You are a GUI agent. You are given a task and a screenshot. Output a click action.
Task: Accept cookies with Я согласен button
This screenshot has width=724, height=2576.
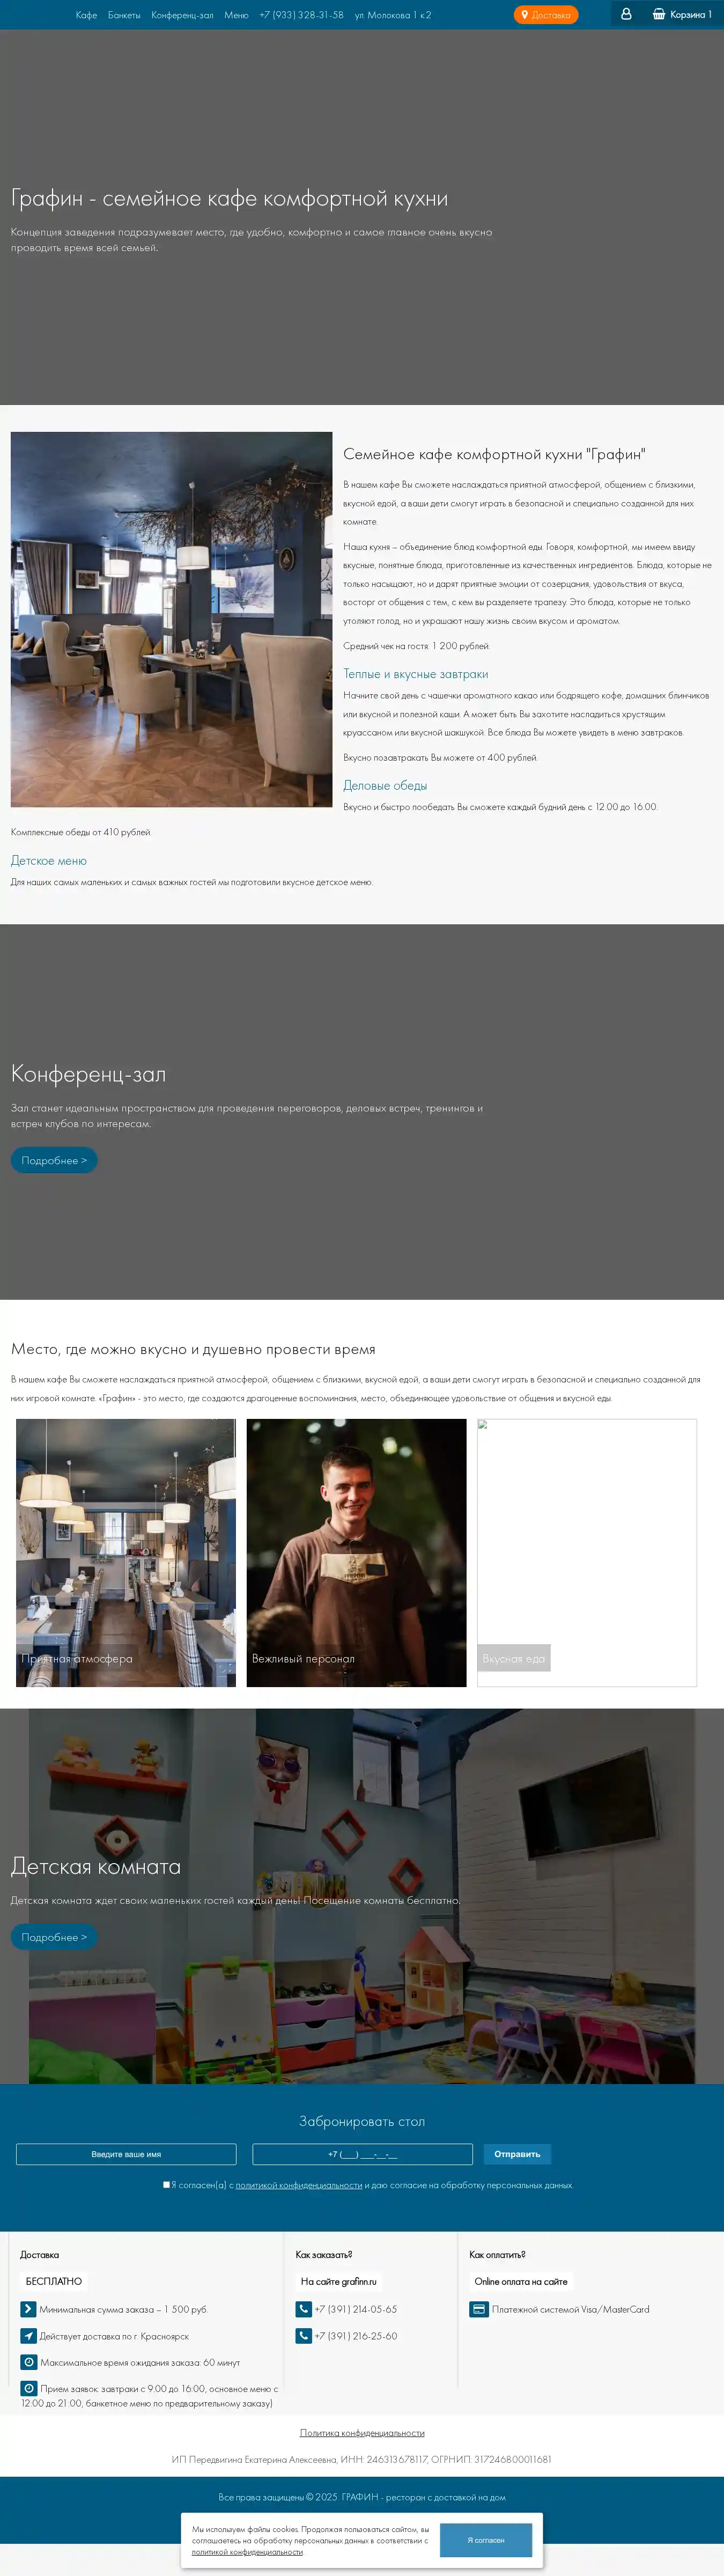(486, 2540)
